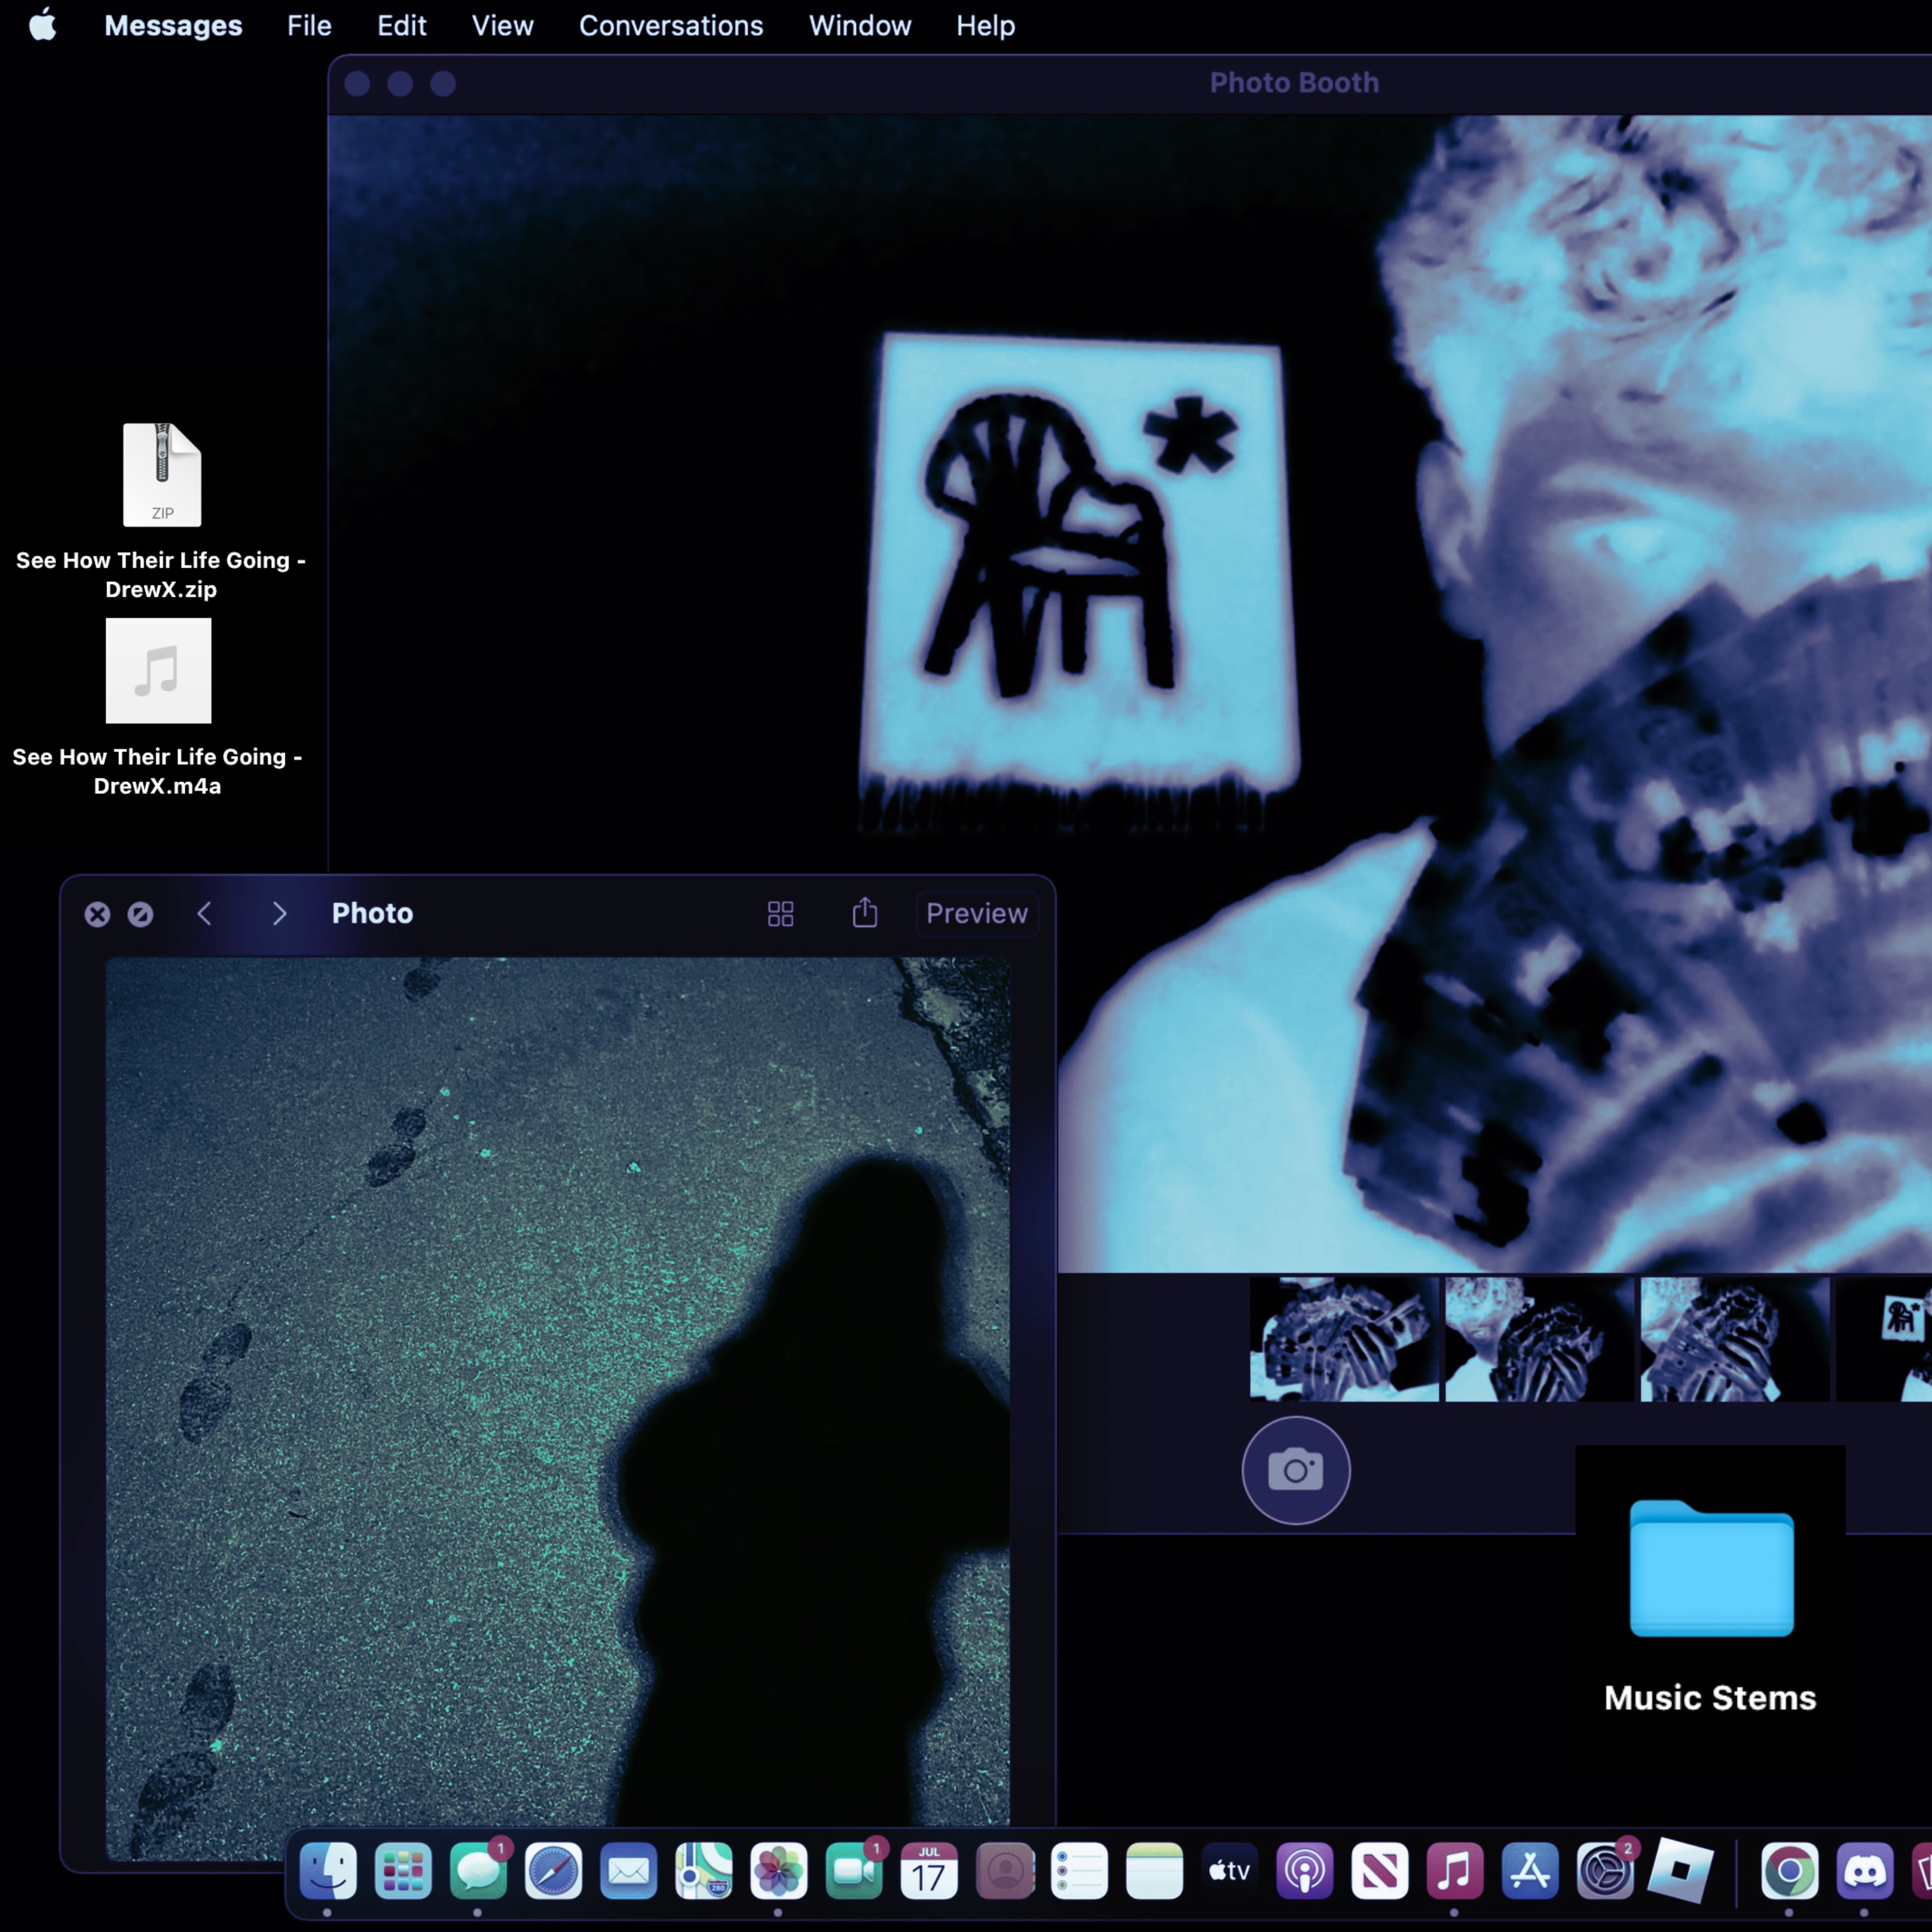
Task: Go to next photo with forward chevron
Action: [279, 913]
